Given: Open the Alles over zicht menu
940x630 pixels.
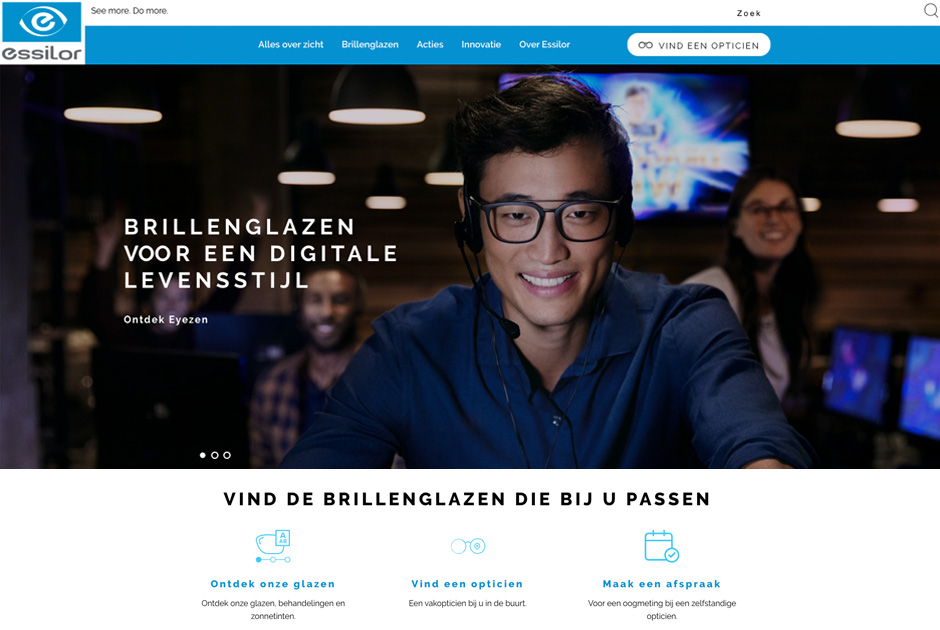Looking at the screenshot, I should [x=291, y=44].
